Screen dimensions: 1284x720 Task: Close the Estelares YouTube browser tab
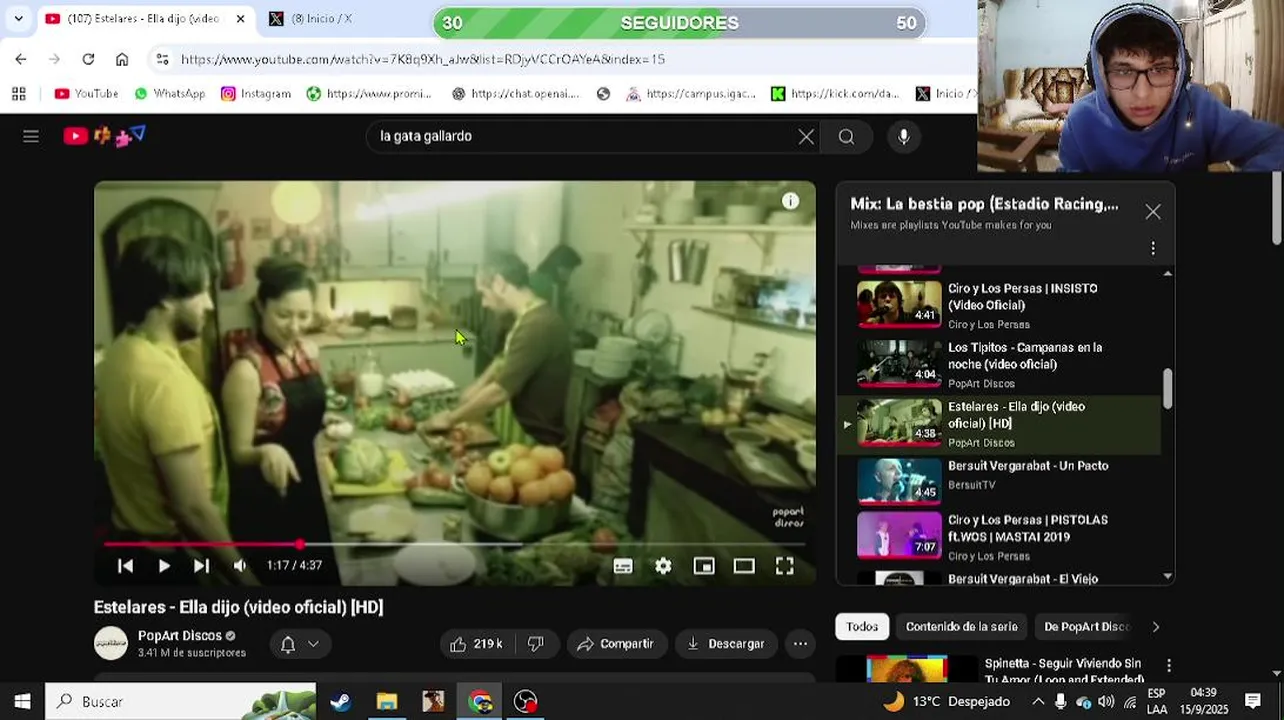[240, 19]
